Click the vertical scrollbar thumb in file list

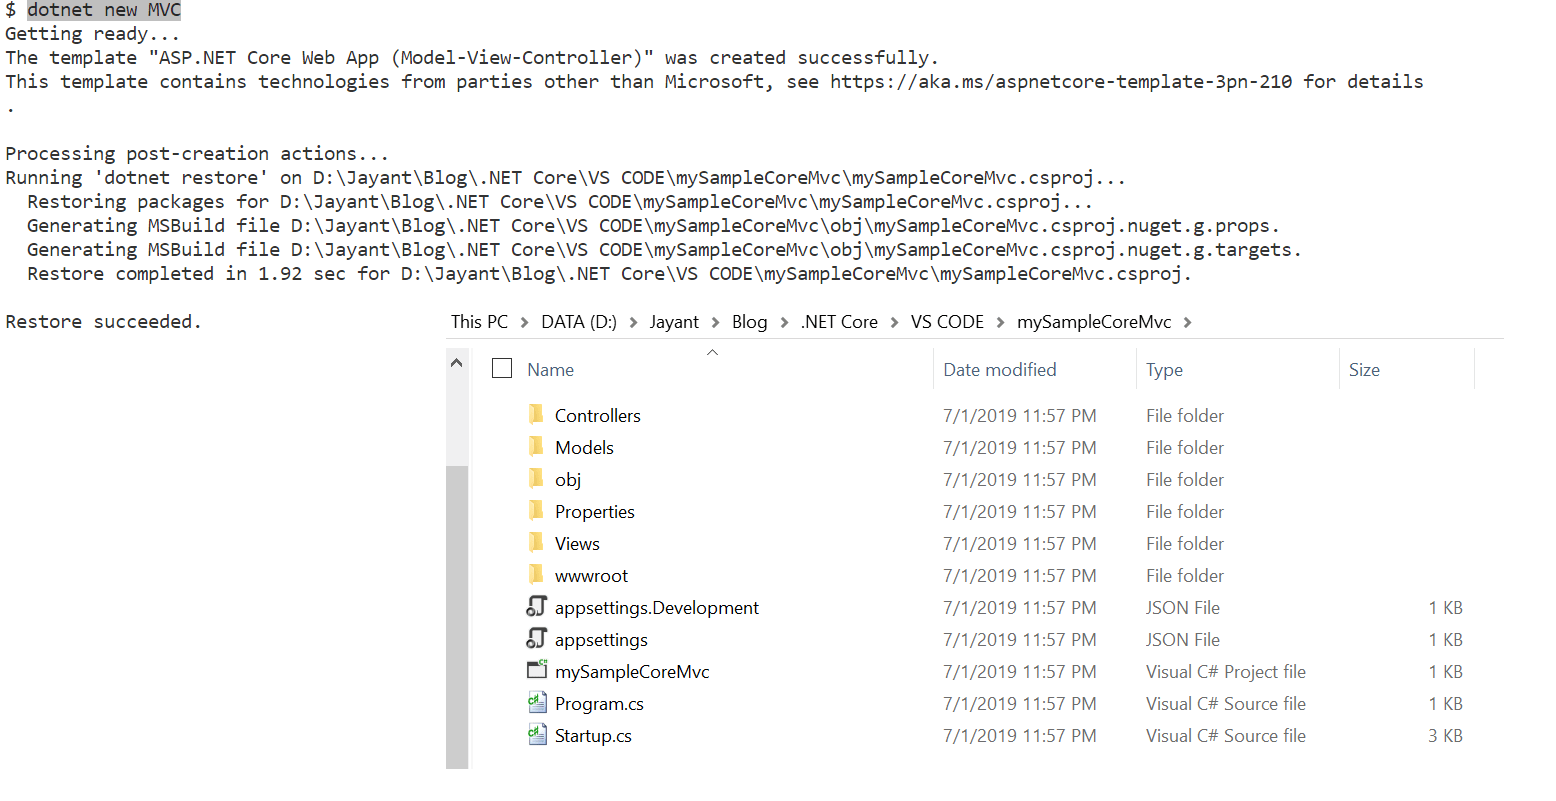pos(457,616)
